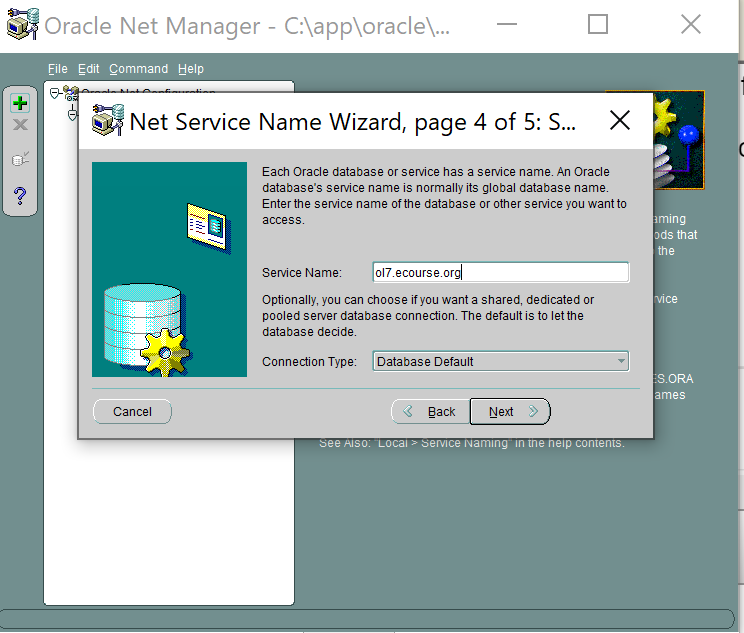The image size is (744, 633).
Task: Open the Edit menu
Action: pyautogui.click(x=89, y=69)
